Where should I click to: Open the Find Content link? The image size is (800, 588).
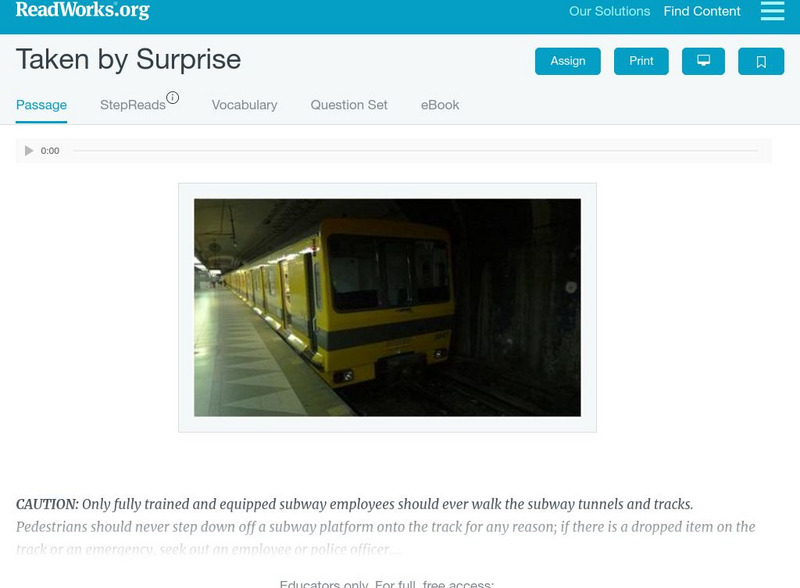[x=702, y=11]
